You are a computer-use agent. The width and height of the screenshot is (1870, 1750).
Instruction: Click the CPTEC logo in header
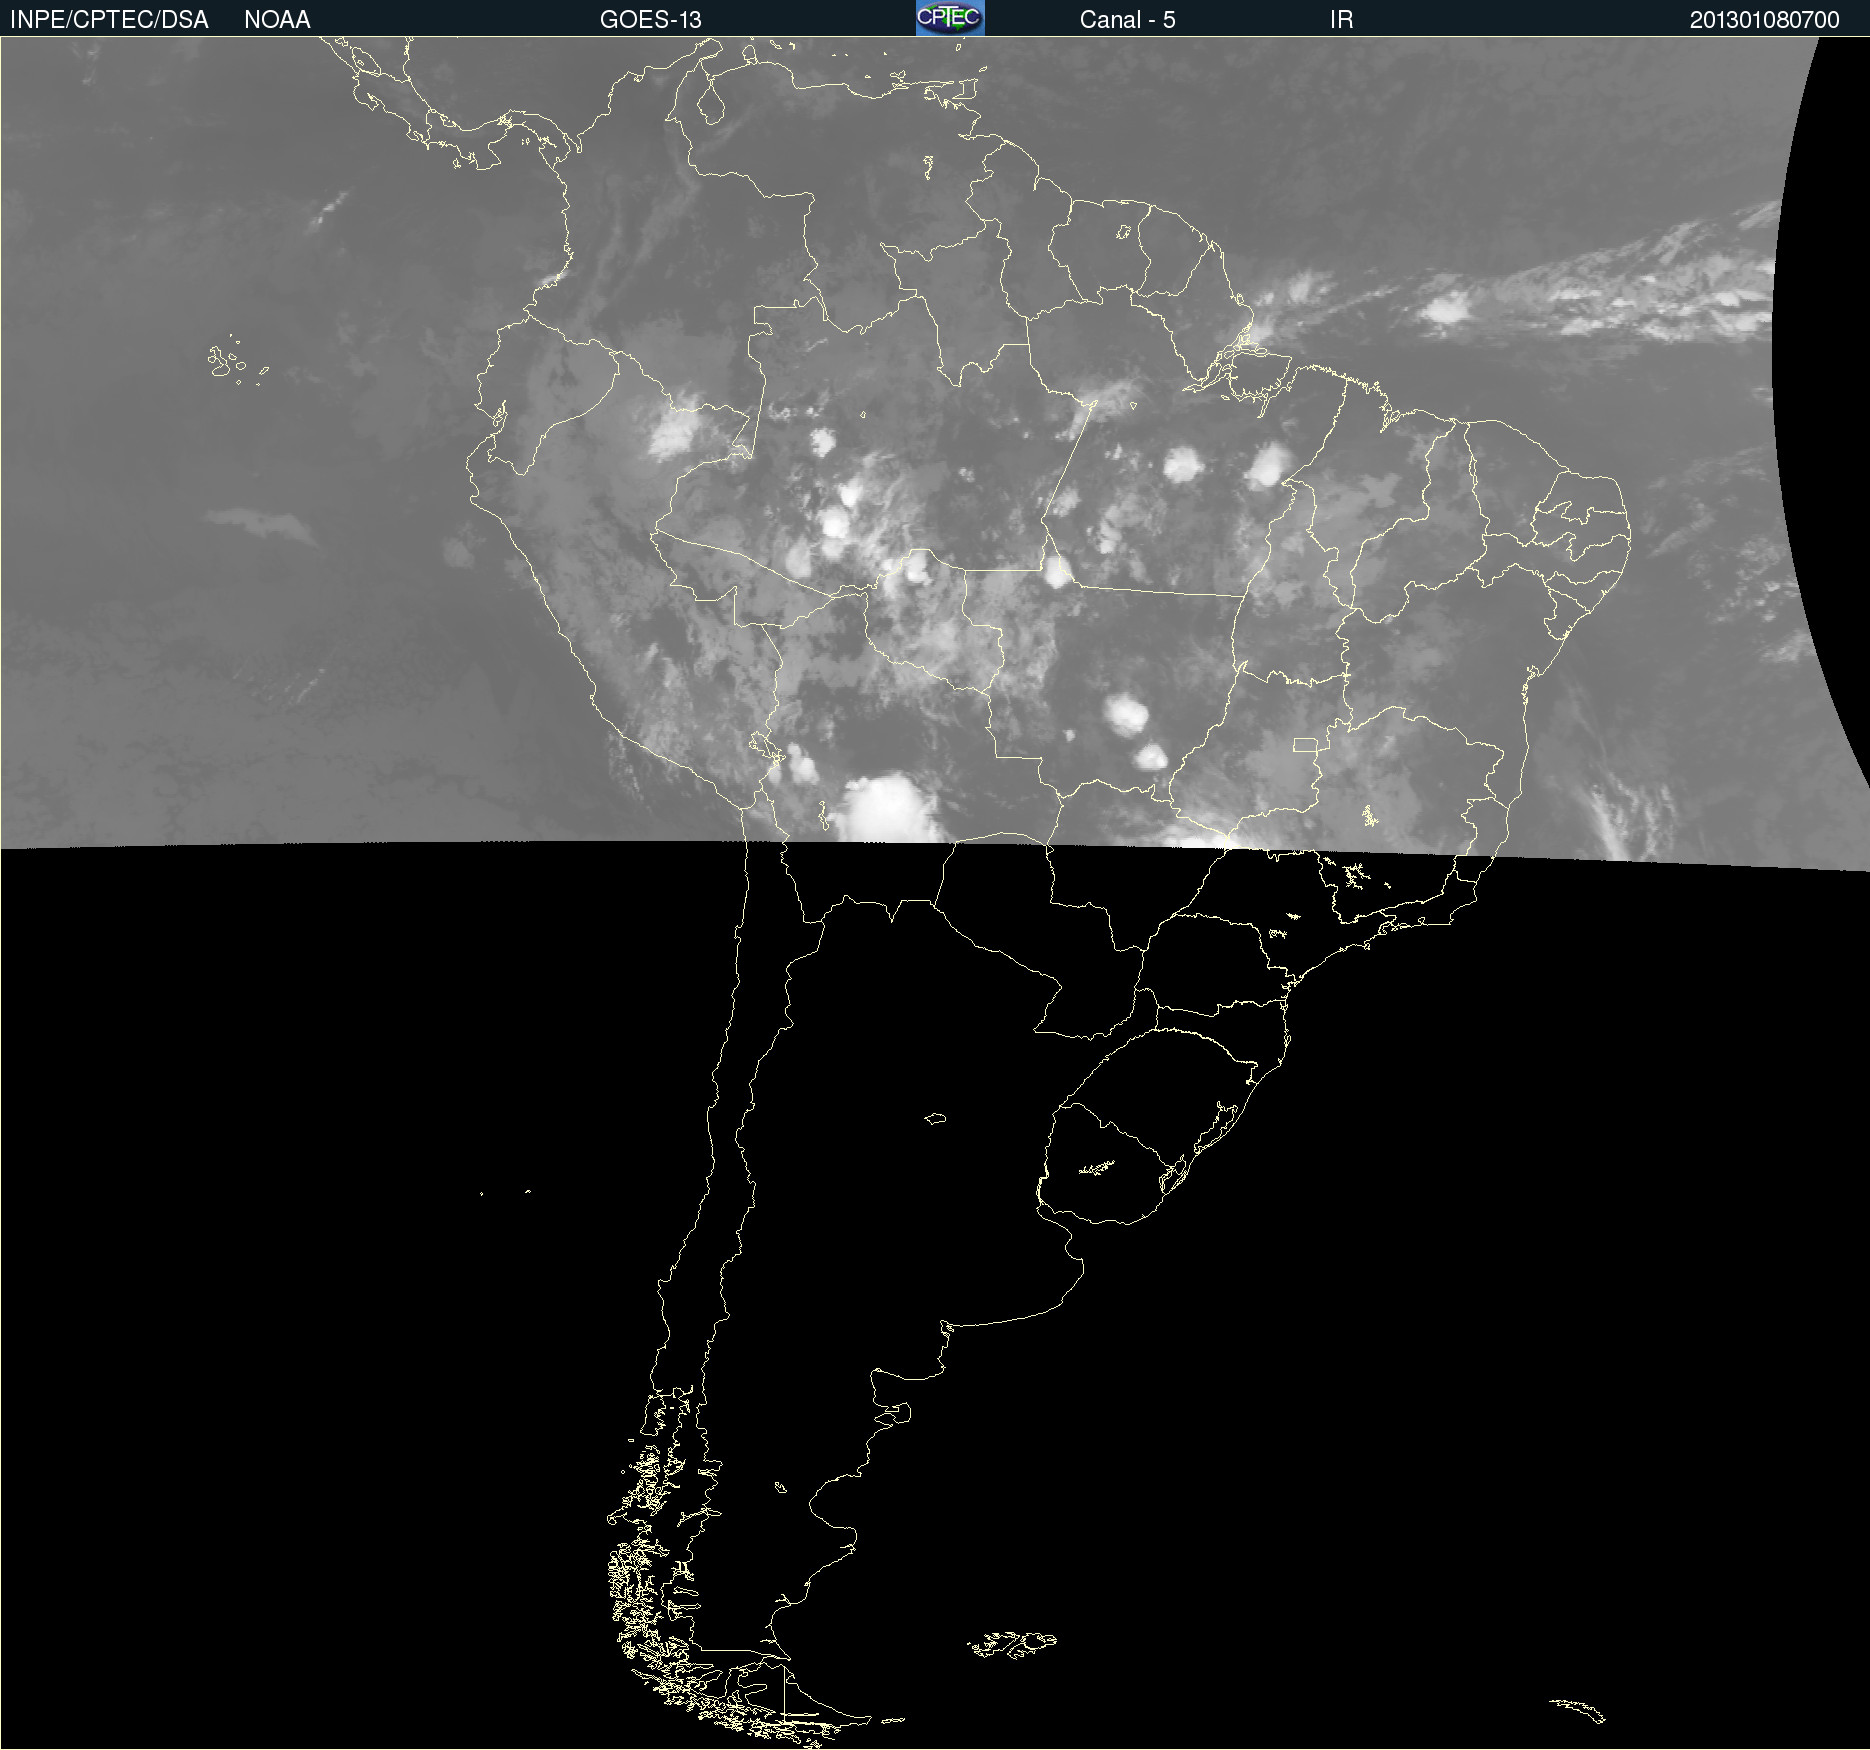pyautogui.click(x=950, y=18)
